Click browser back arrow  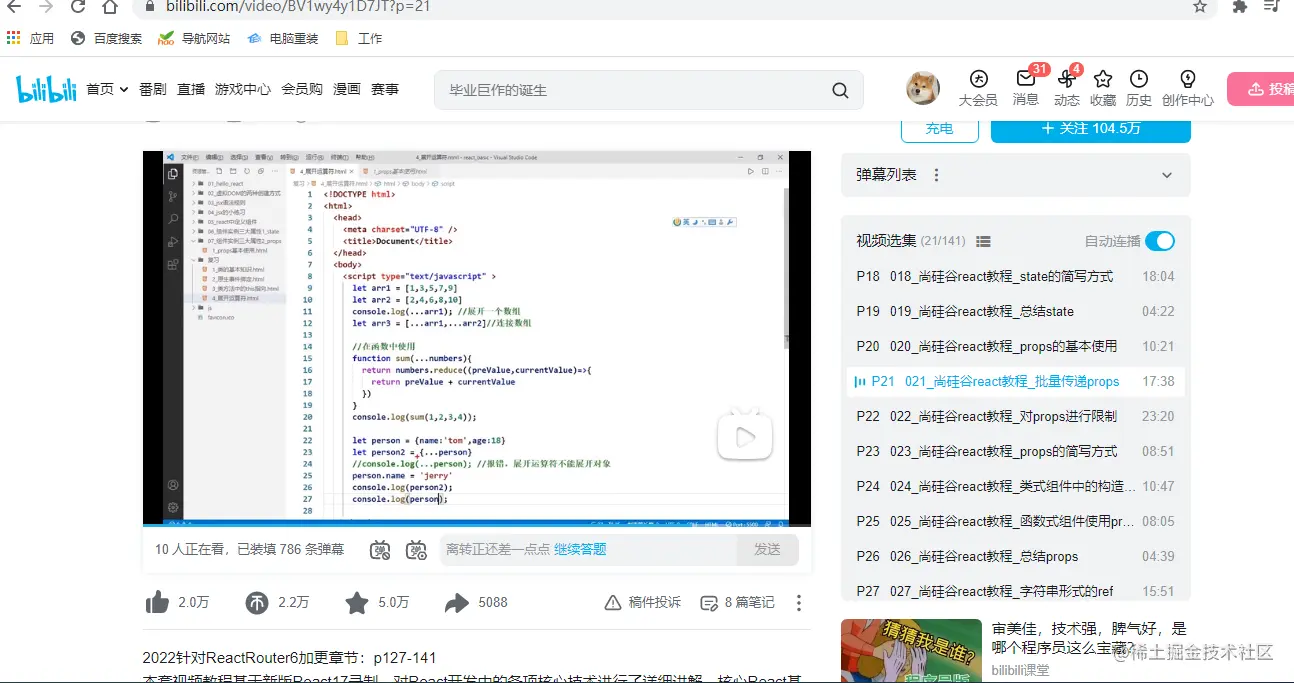click(13, 6)
